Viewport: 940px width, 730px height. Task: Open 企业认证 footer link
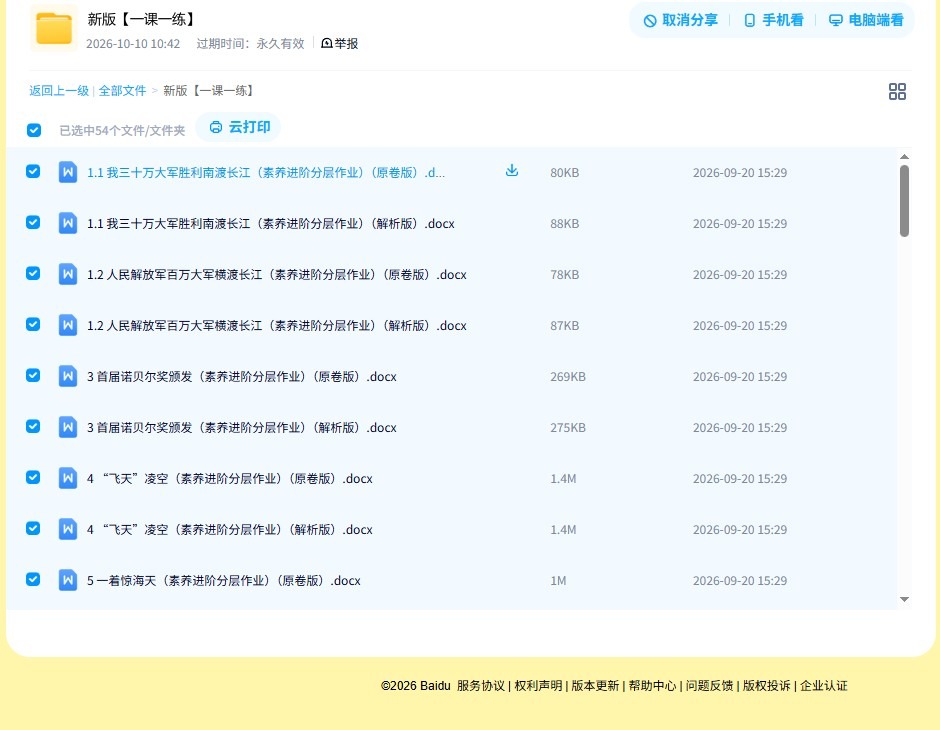point(824,686)
